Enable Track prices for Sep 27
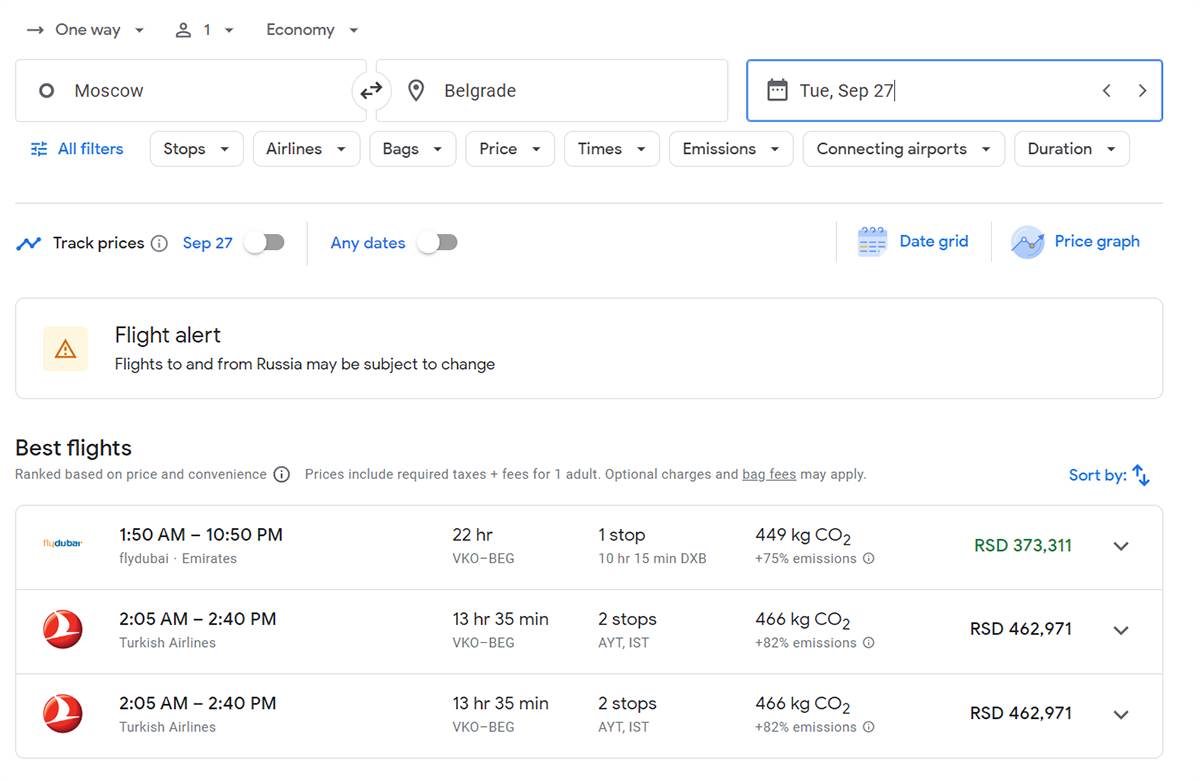The width and height of the screenshot is (1200, 781). pyautogui.click(x=265, y=243)
